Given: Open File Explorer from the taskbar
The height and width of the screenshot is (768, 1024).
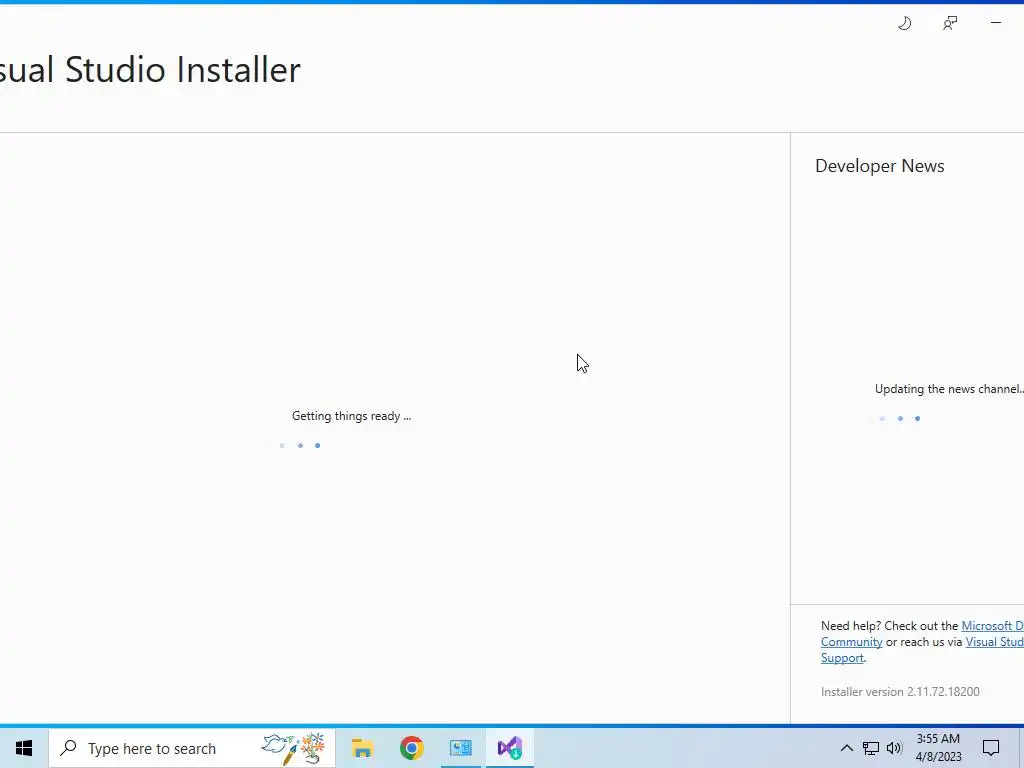Looking at the screenshot, I should point(362,748).
